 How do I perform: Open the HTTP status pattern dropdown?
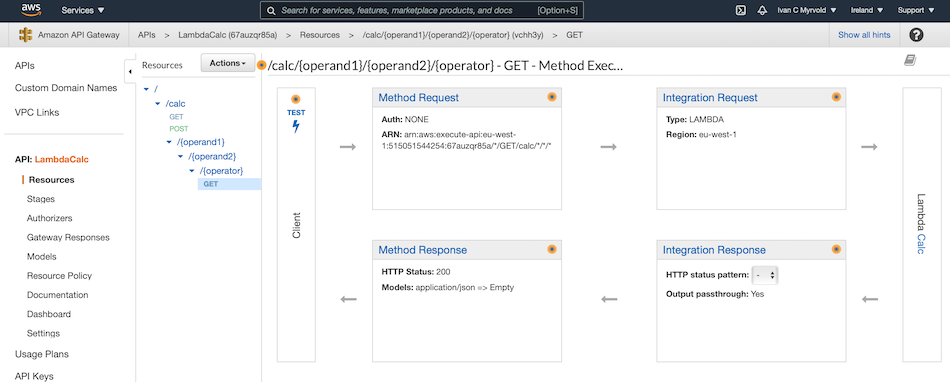[x=765, y=275]
